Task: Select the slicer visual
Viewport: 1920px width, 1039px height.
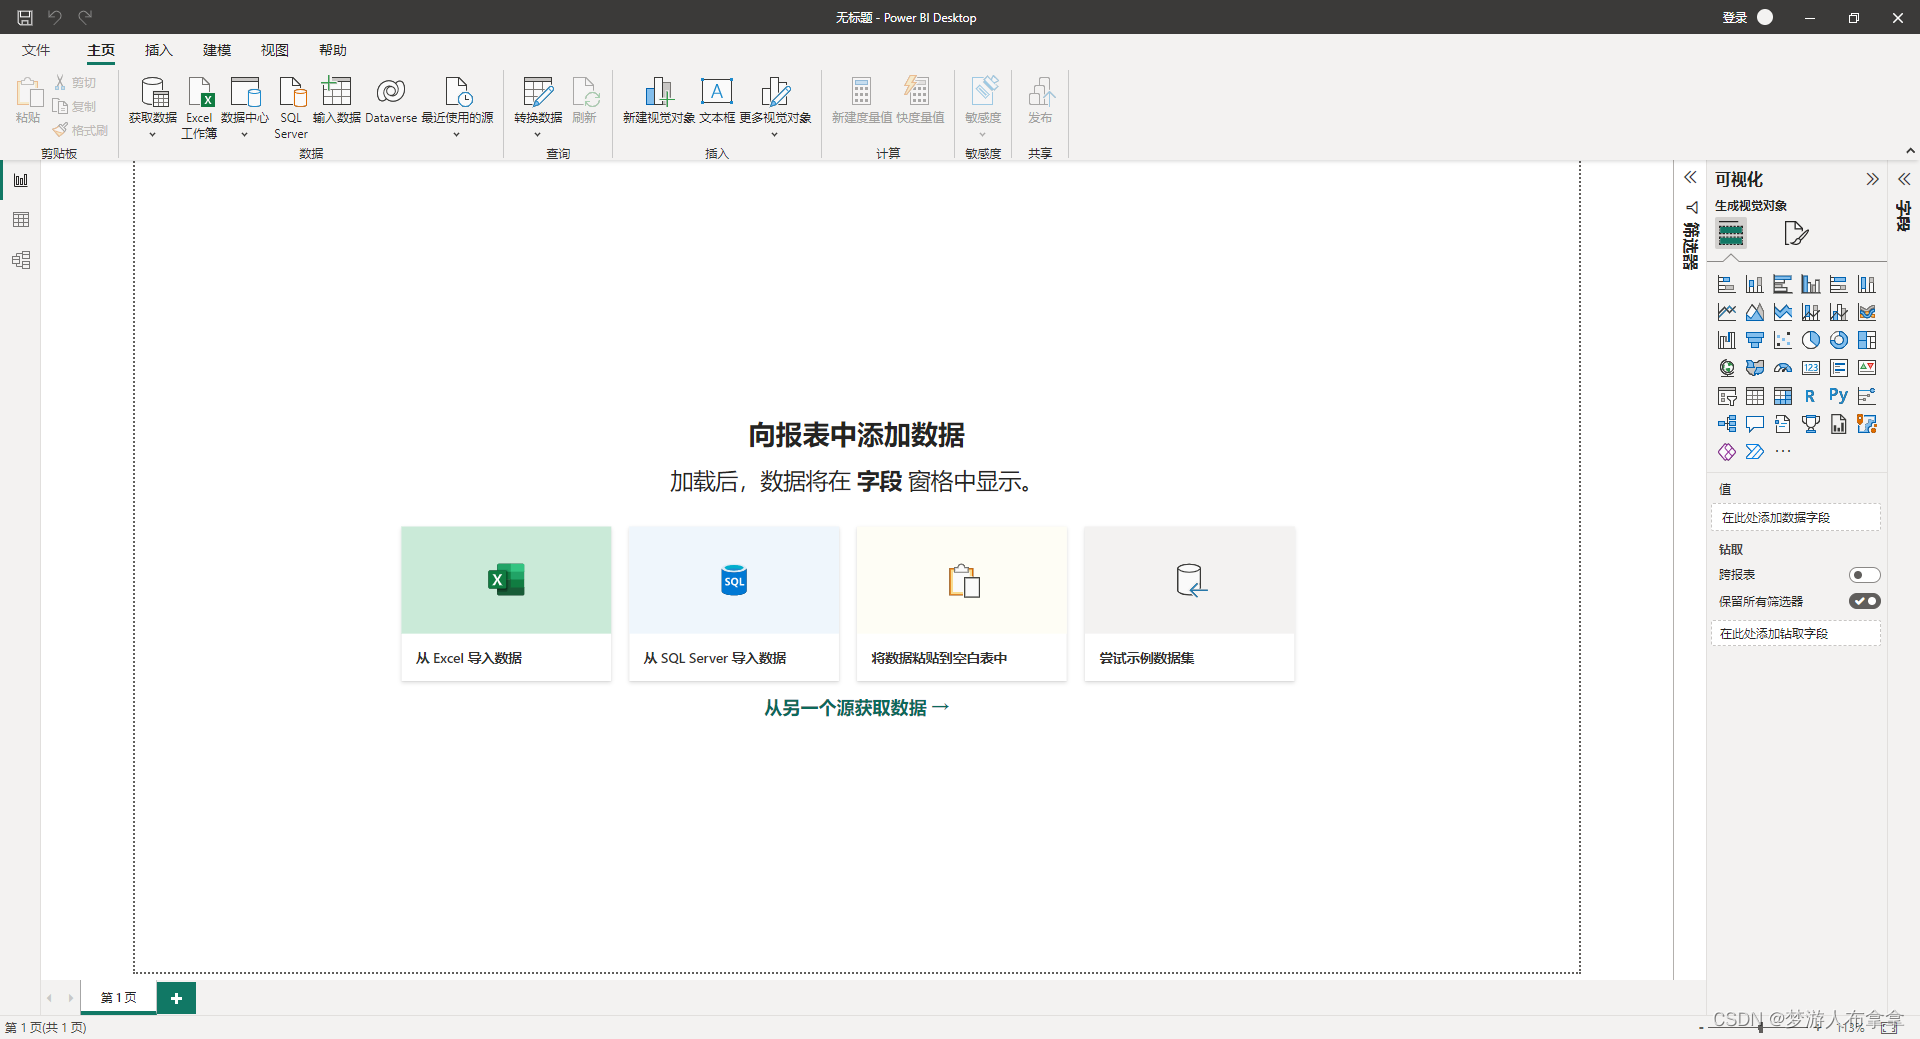Action: pyautogui.click(x=1727, y=397)
